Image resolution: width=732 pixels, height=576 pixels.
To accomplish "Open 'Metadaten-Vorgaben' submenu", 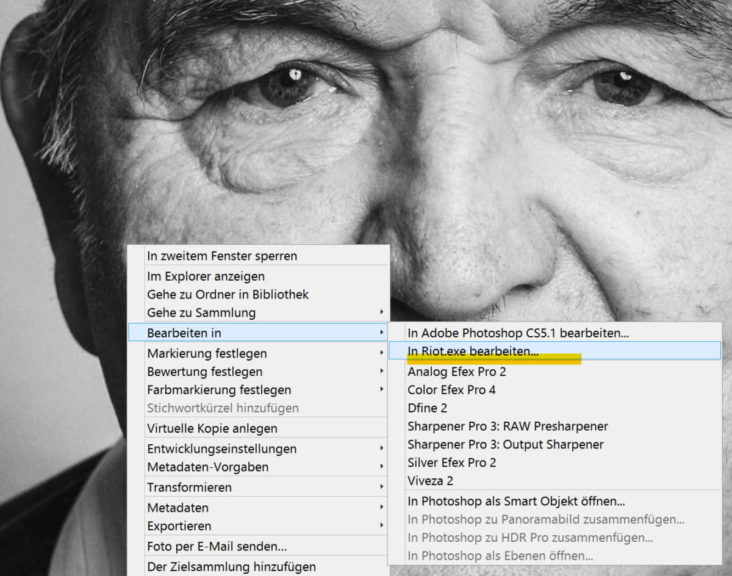I will 258,467.
